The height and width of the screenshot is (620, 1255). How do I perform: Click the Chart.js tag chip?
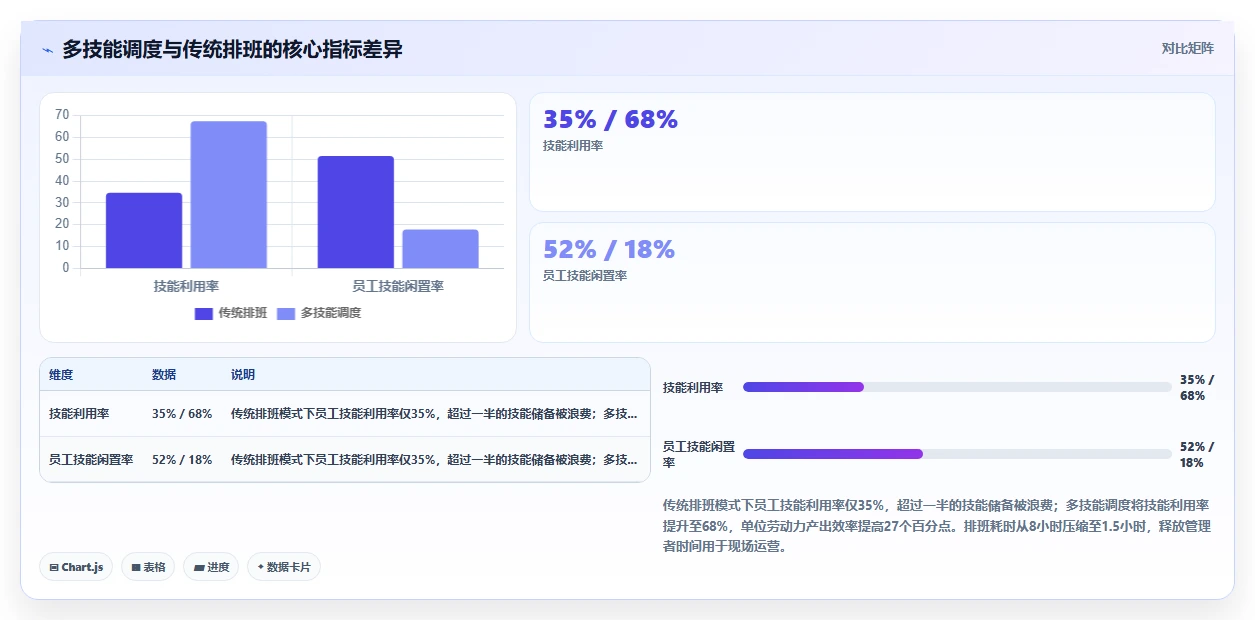[76, 567]
